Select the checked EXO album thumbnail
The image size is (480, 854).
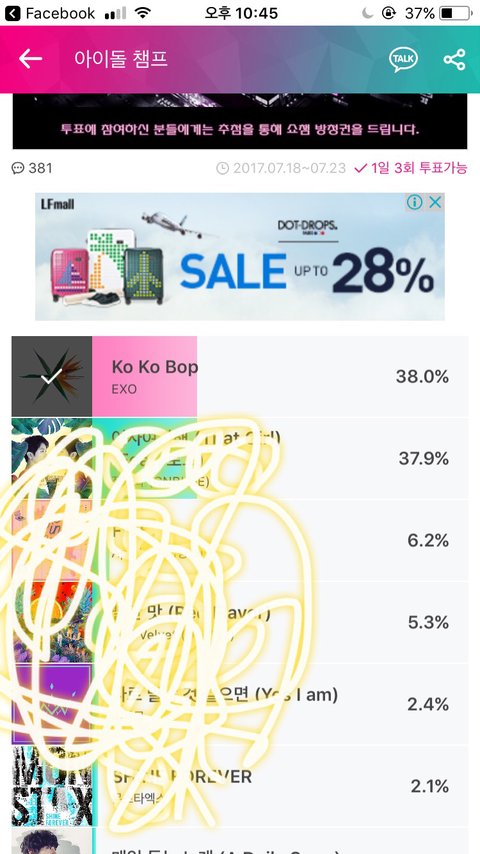coord(52,376)
